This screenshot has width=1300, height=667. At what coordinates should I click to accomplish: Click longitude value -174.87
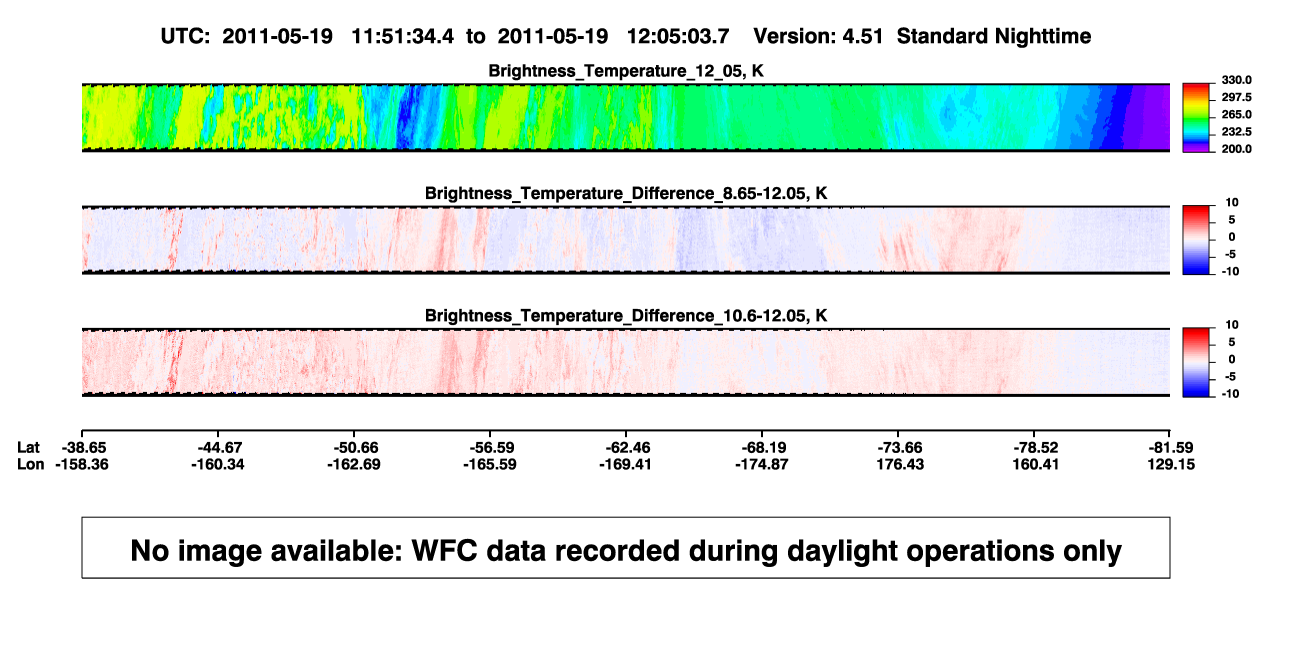762,464
